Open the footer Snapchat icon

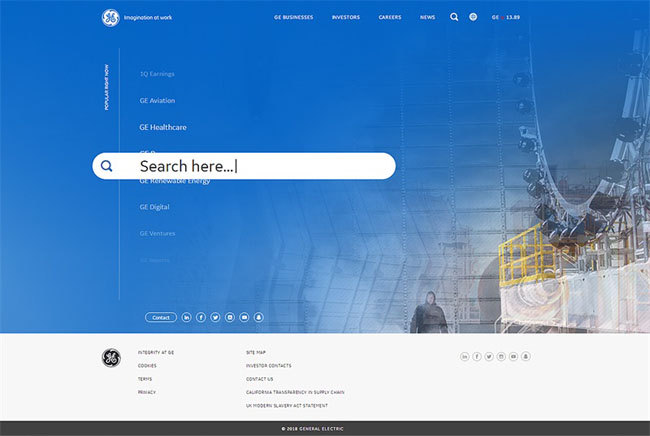[526, 356]
